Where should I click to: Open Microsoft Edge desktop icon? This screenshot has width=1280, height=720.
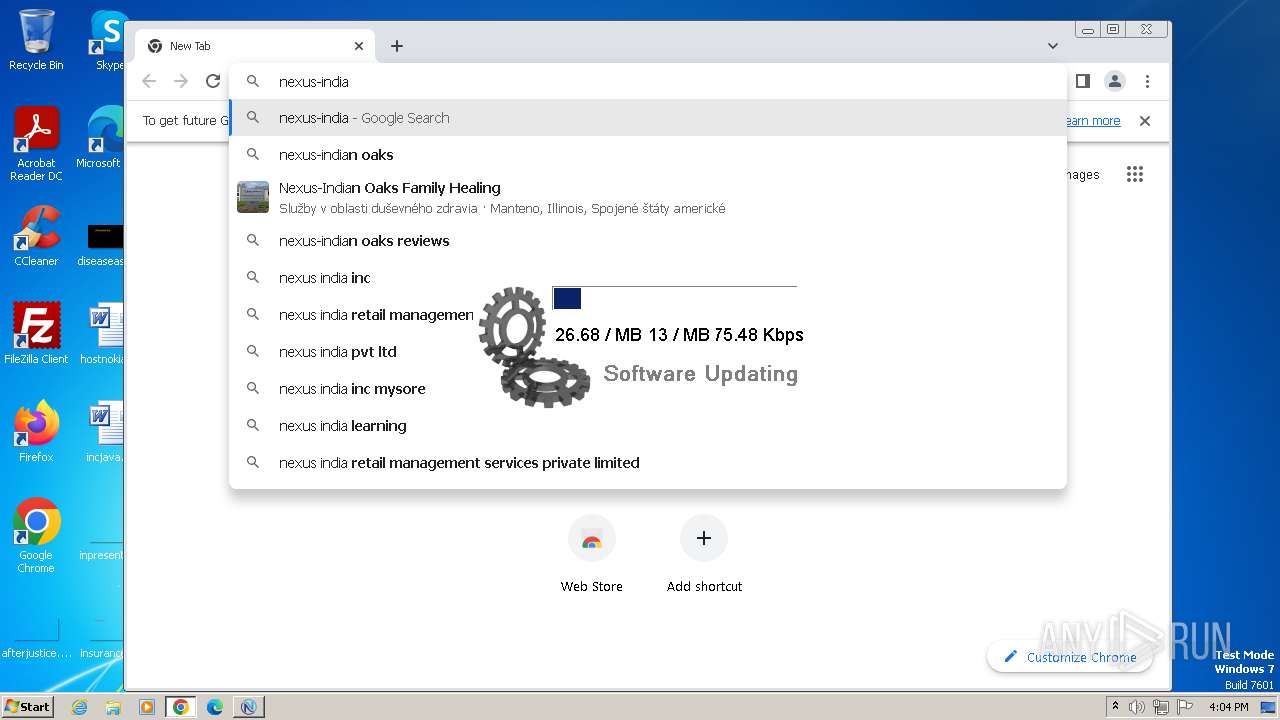(x=104, y=138)
